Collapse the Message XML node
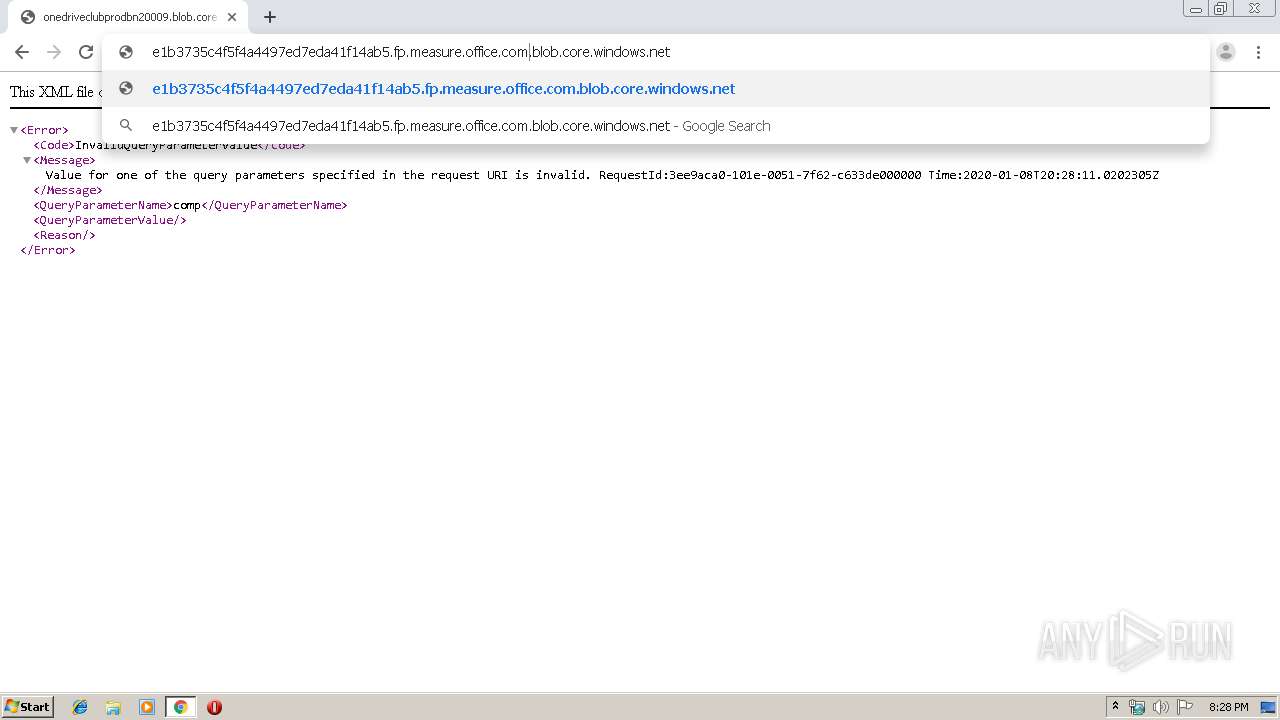This screenshot has height=720, width=1280. 27,160
